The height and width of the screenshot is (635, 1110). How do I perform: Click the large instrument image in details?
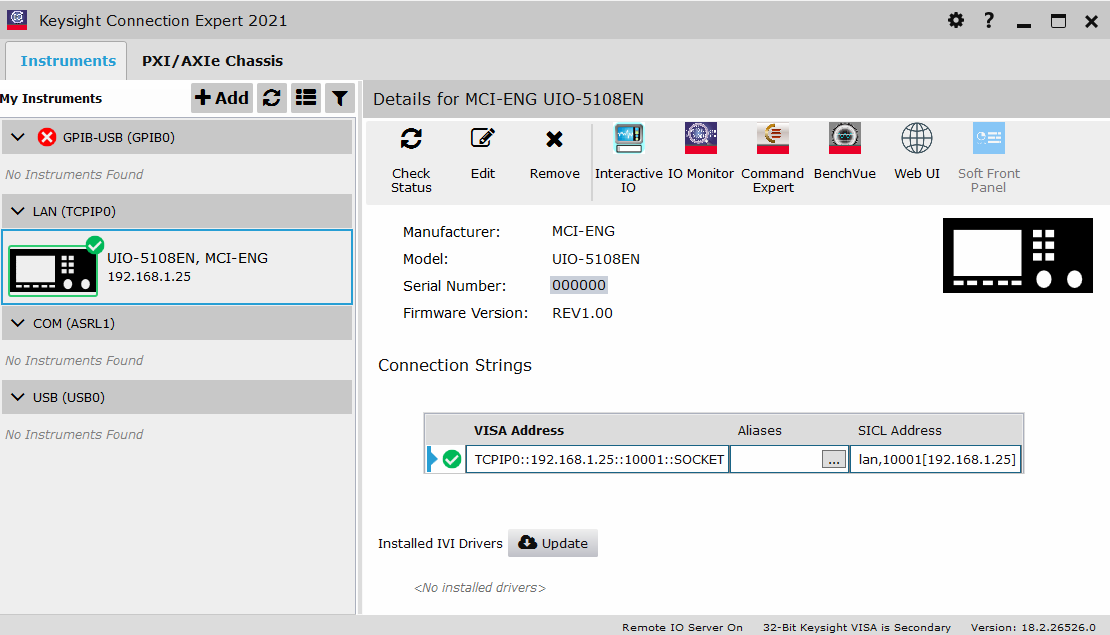[x=1018, y=256]
